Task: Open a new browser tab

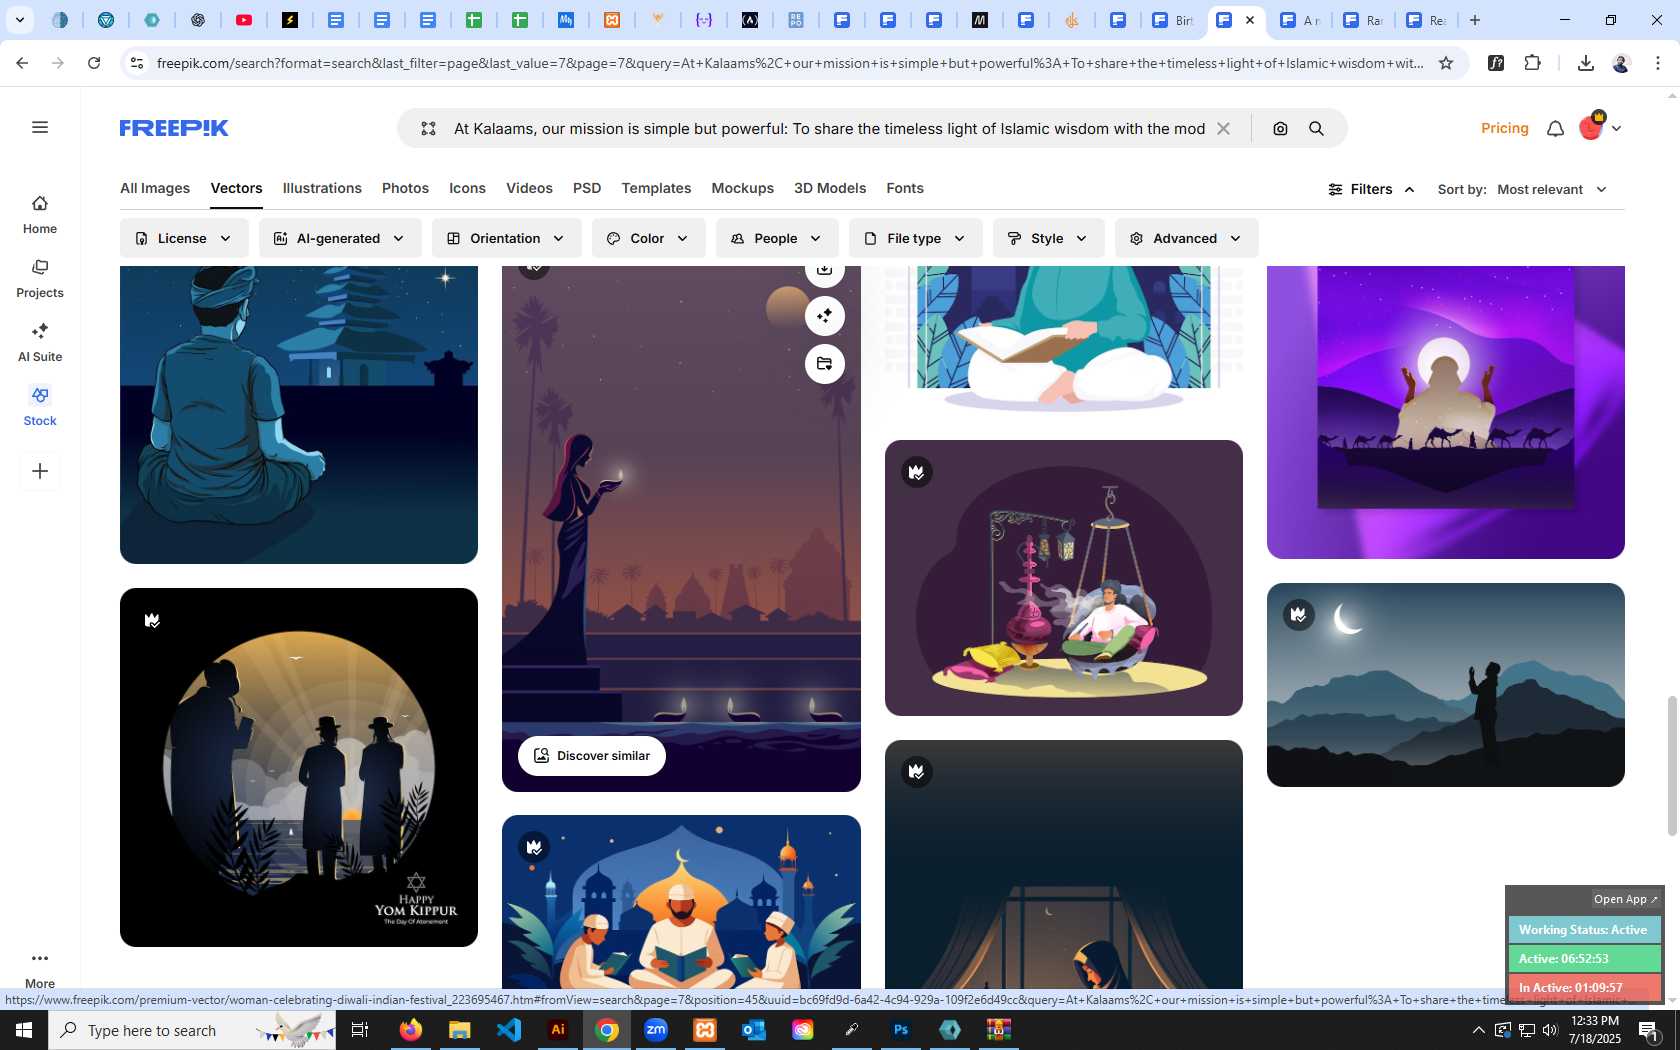Action: (x=1474, y=20)
